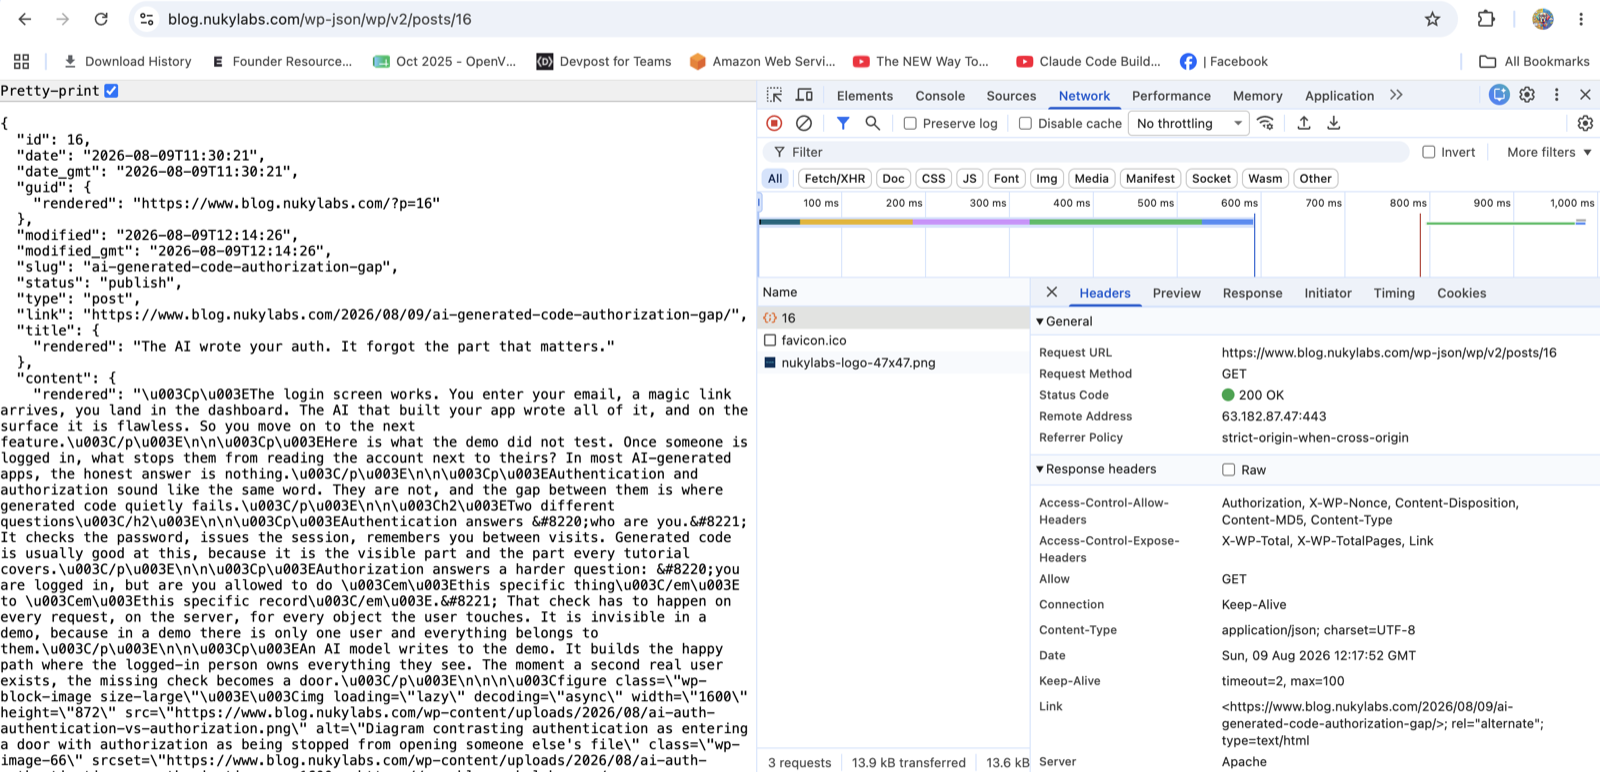The width and height of the screenshot is (1600, 772).
Task: Click the browser address bar URL
Action: [x=319, y=19]
